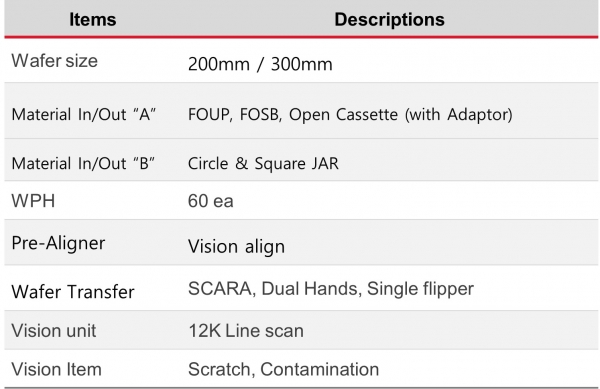Click the 200mm / 300mm value
The height and width of the screenshot is (389, 600).
pos(260,64)
